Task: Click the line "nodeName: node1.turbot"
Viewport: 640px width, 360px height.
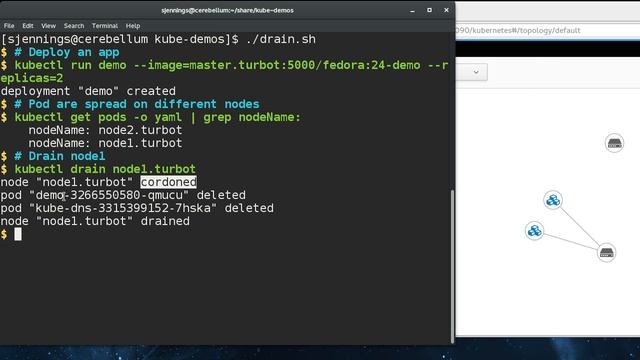Action: (x=105, y=143)
